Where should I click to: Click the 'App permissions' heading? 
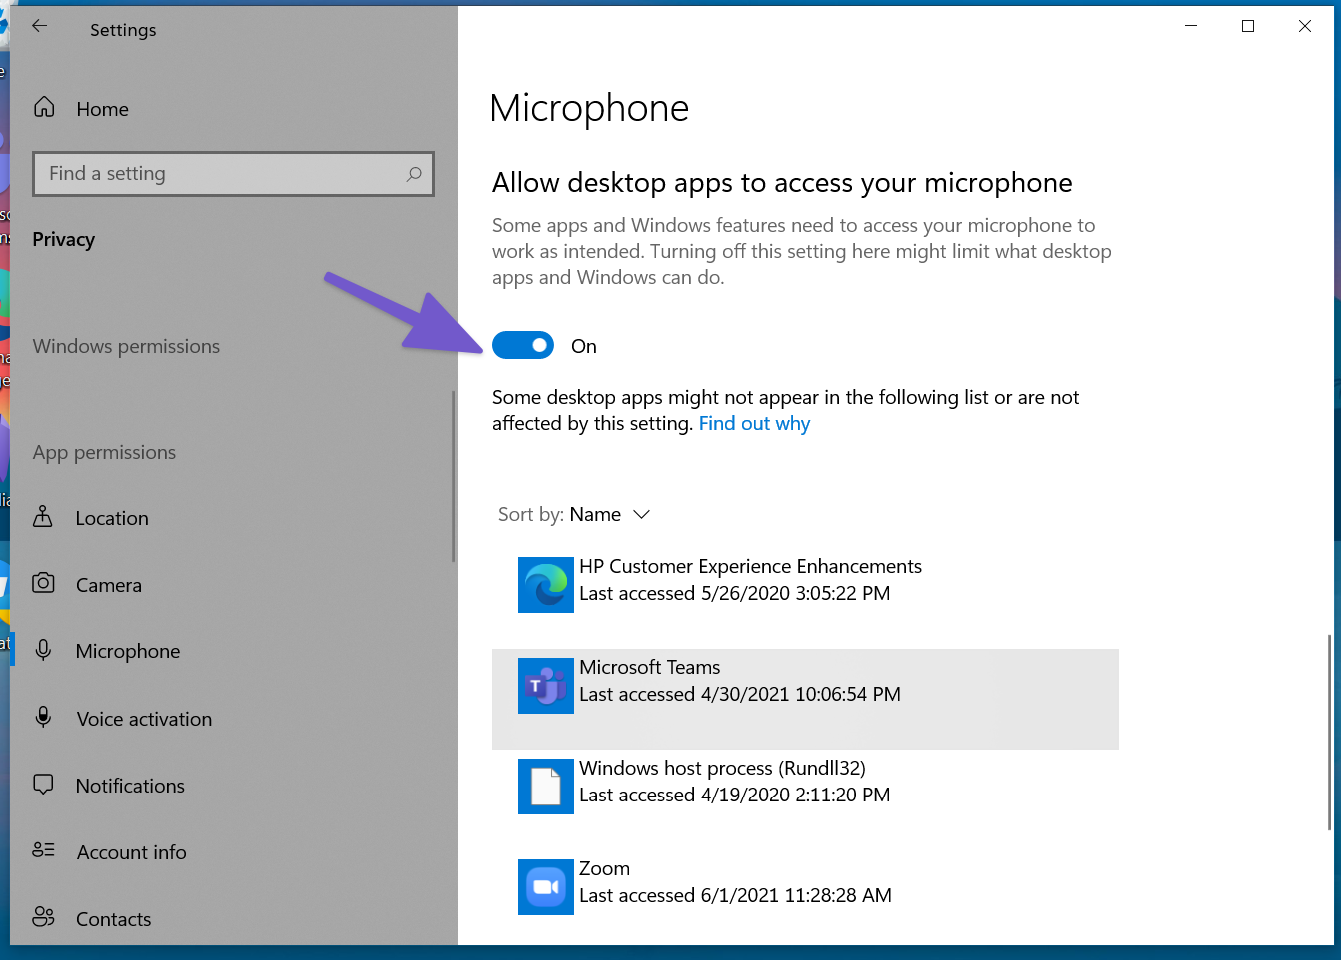(x=104, y=452)
